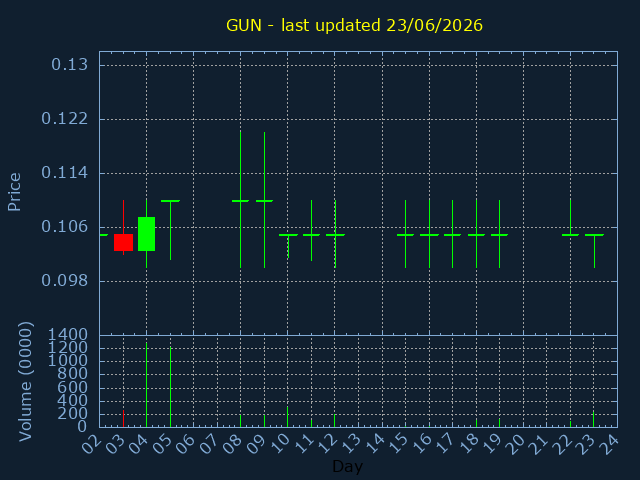
Task: Click the 0.098 price axis label
Action: [x=64, y=281]
